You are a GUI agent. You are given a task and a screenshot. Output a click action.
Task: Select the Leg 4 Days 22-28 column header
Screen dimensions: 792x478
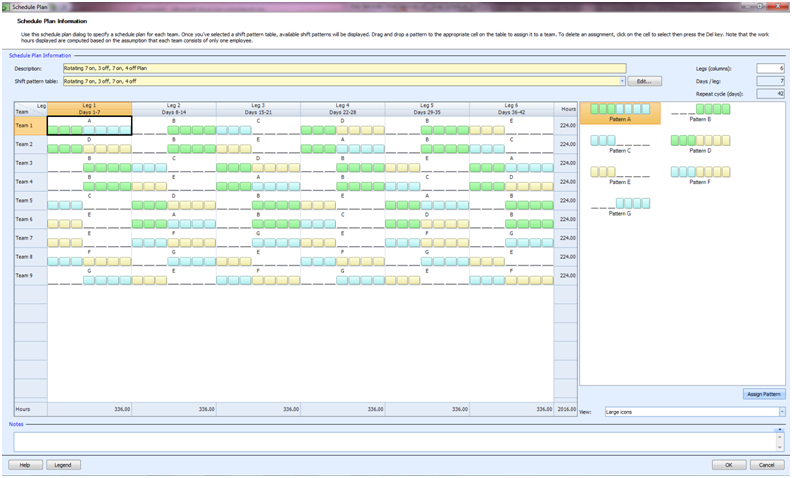[342, 109]
